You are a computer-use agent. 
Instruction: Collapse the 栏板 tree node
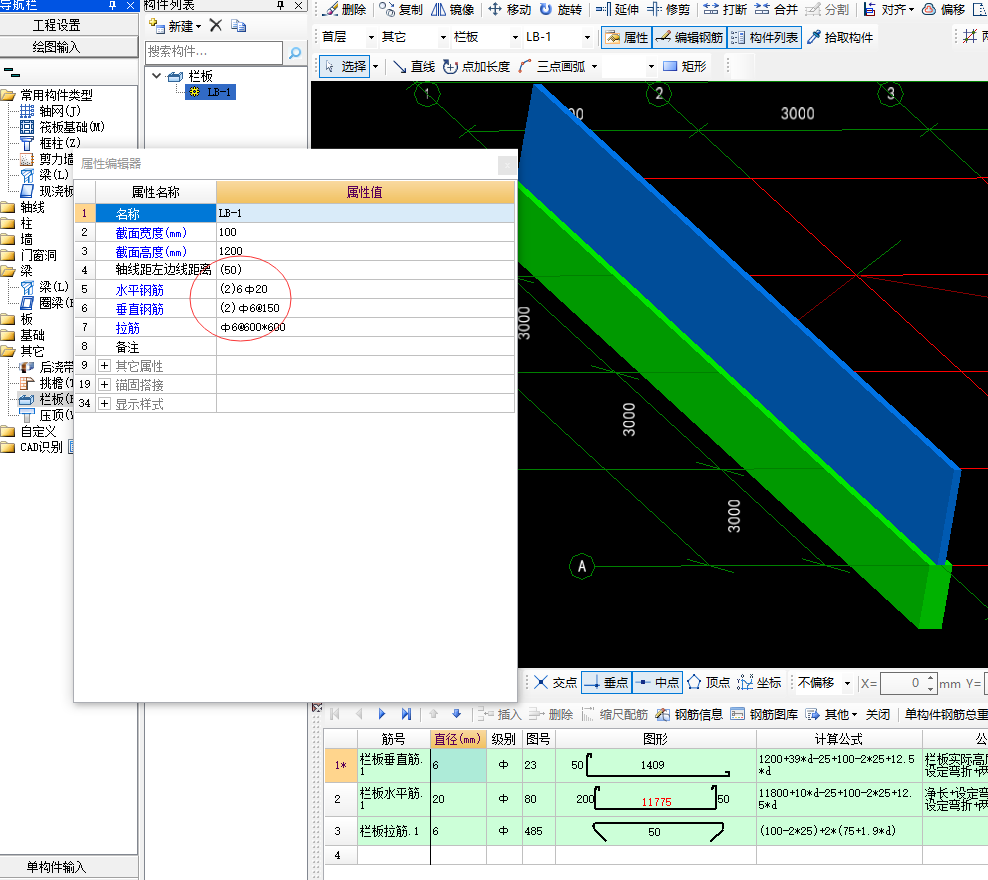(x=157, y=76)
